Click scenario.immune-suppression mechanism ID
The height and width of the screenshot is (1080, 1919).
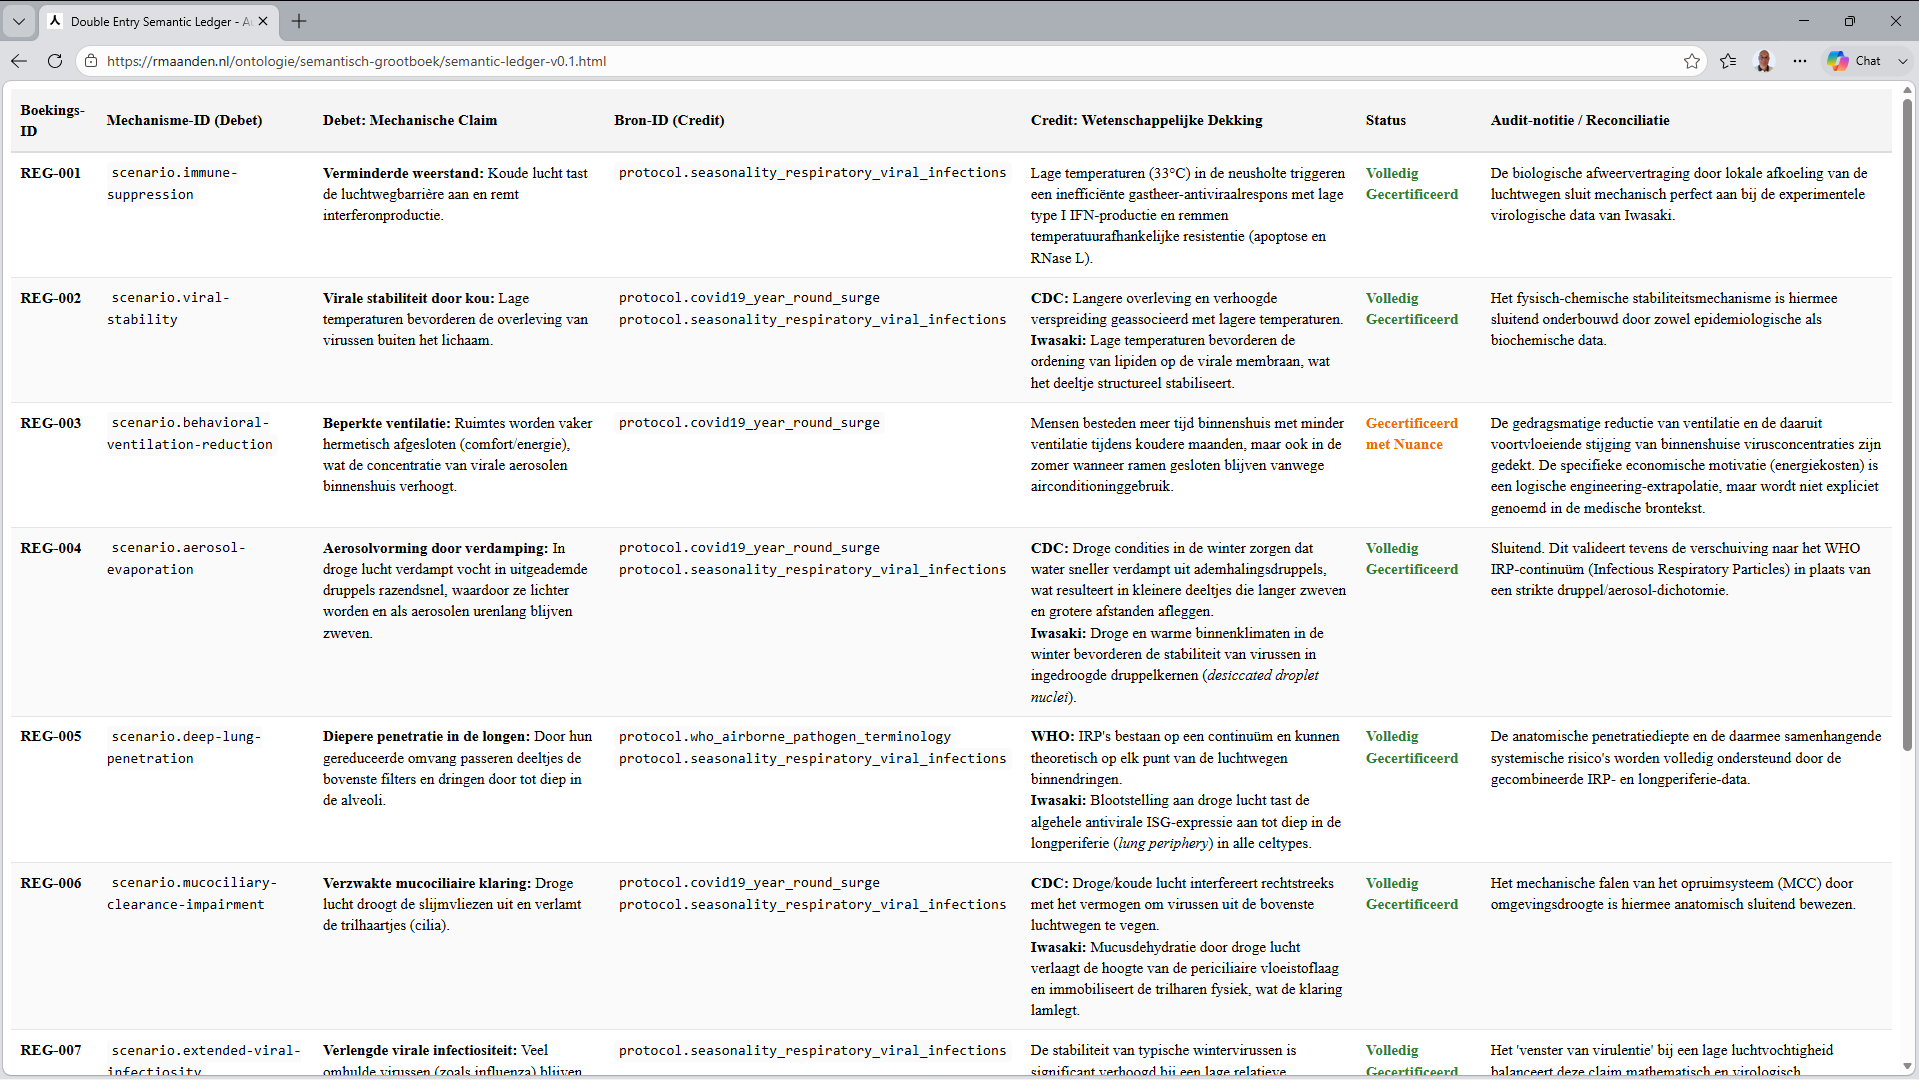[173, 184]
